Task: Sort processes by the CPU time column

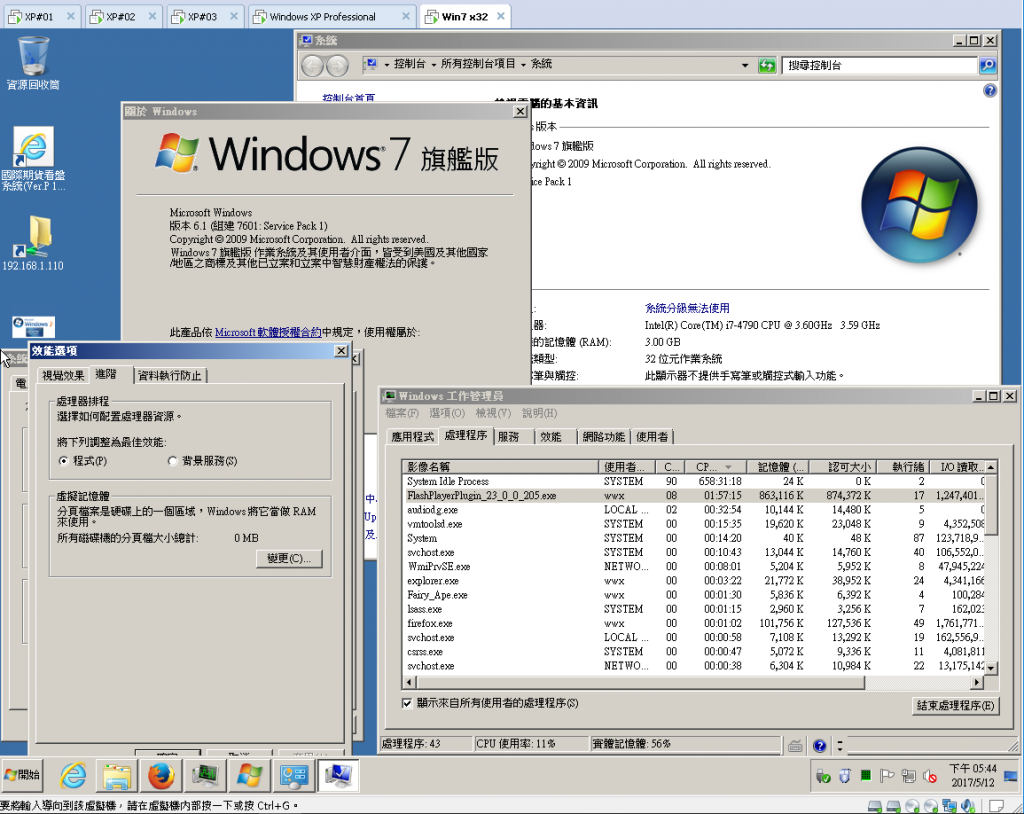Action: pos(714,466)
